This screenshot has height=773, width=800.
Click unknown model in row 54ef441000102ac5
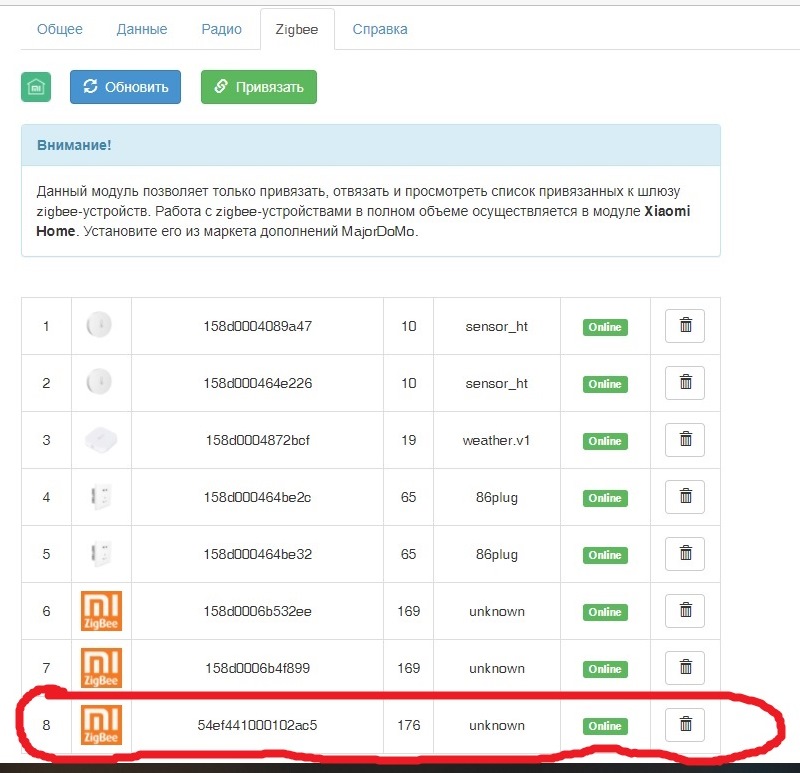tap(496, 726)
